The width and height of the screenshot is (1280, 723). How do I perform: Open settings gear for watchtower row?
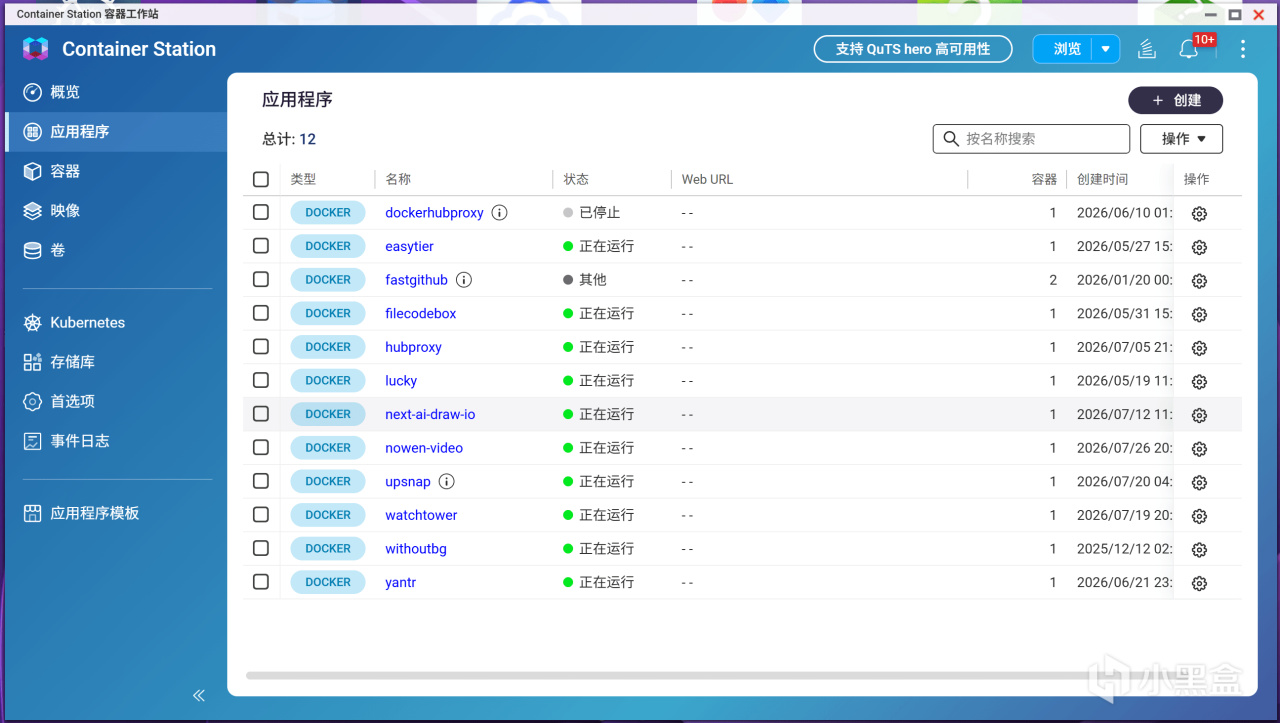point(1199,516)
